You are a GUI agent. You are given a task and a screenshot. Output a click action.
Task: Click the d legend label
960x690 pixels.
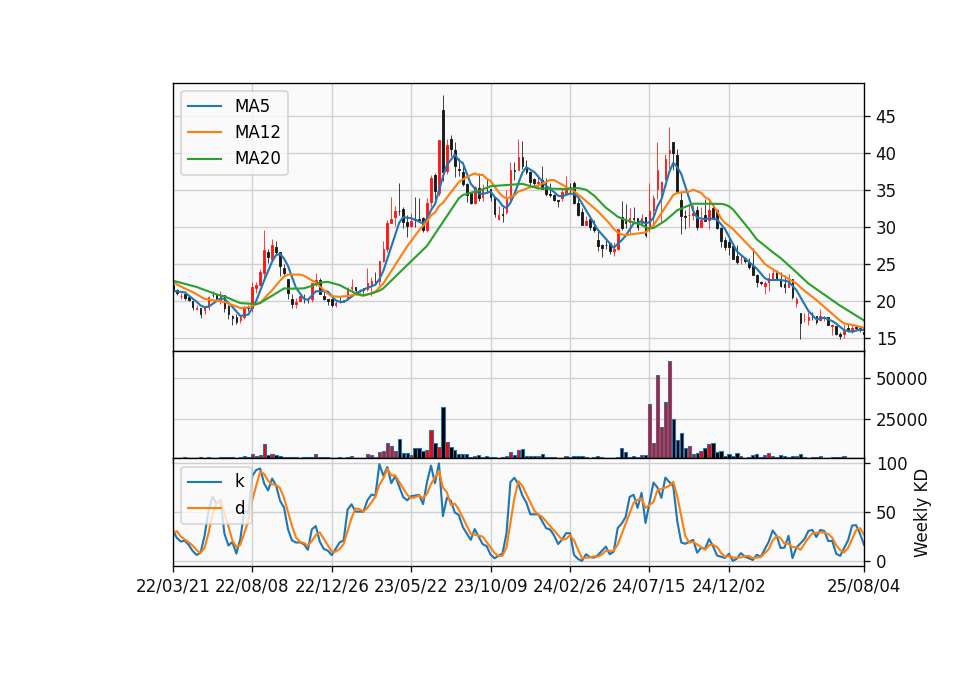click(x=239, y=508)
